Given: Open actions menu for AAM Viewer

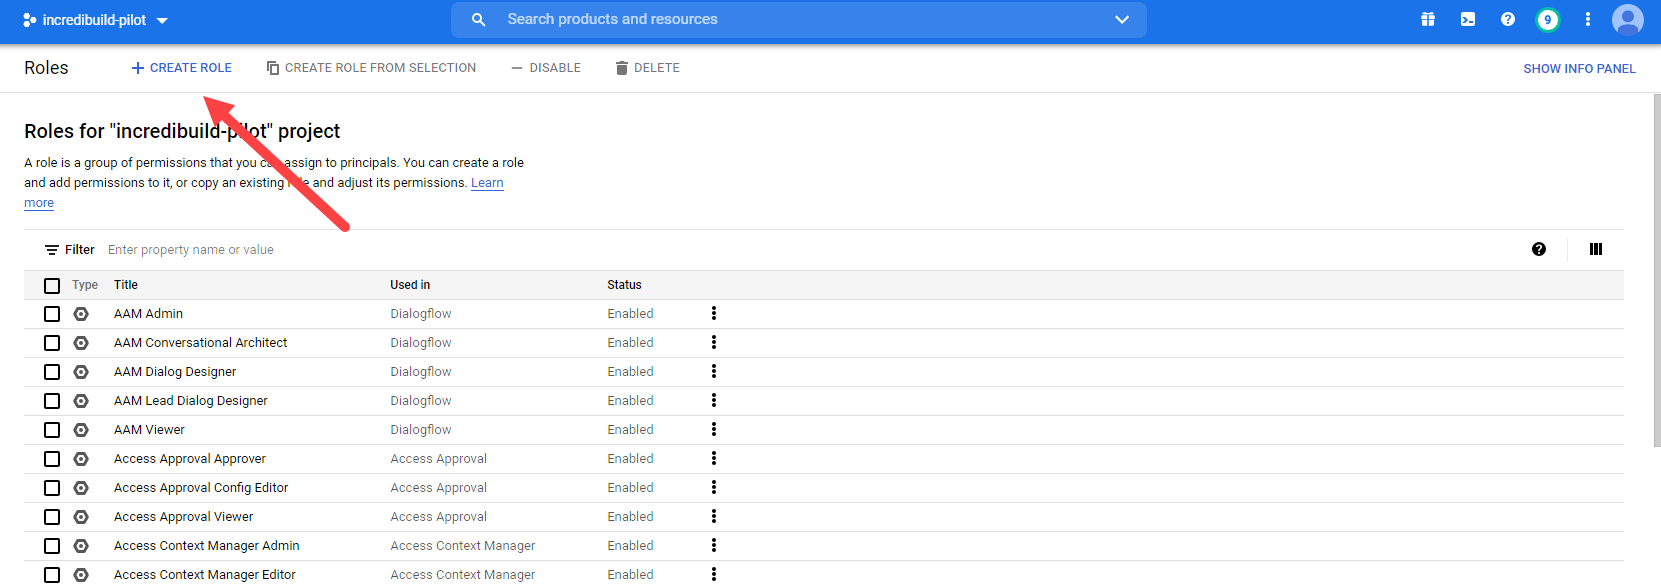Looking at the screenshot, I should [714, 429].
